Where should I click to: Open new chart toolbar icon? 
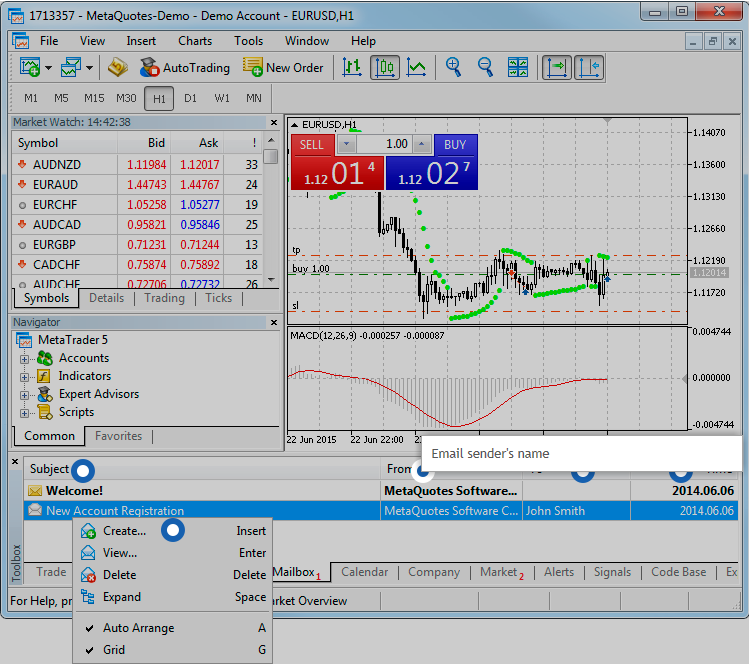[30, 67]
